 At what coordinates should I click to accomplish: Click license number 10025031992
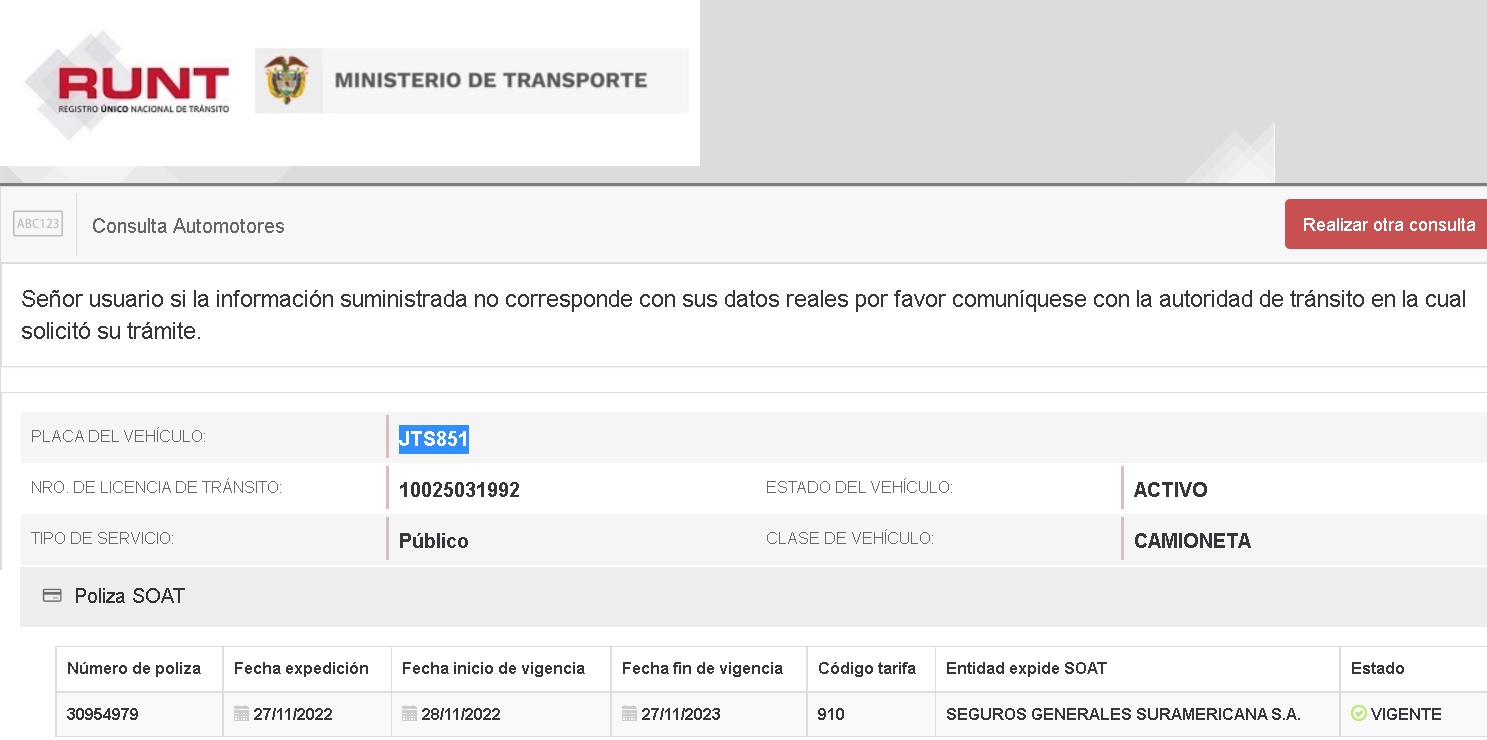(459, 490)
